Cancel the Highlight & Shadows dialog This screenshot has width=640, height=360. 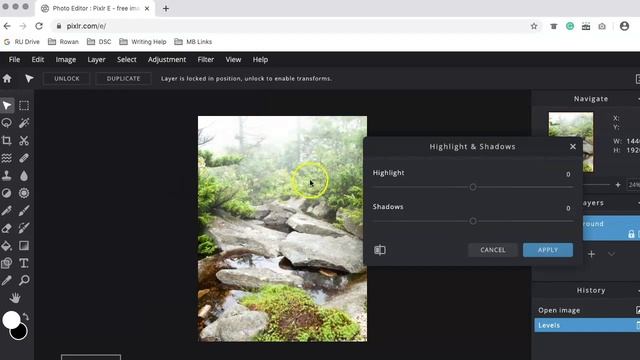click(x=493, y=250)
